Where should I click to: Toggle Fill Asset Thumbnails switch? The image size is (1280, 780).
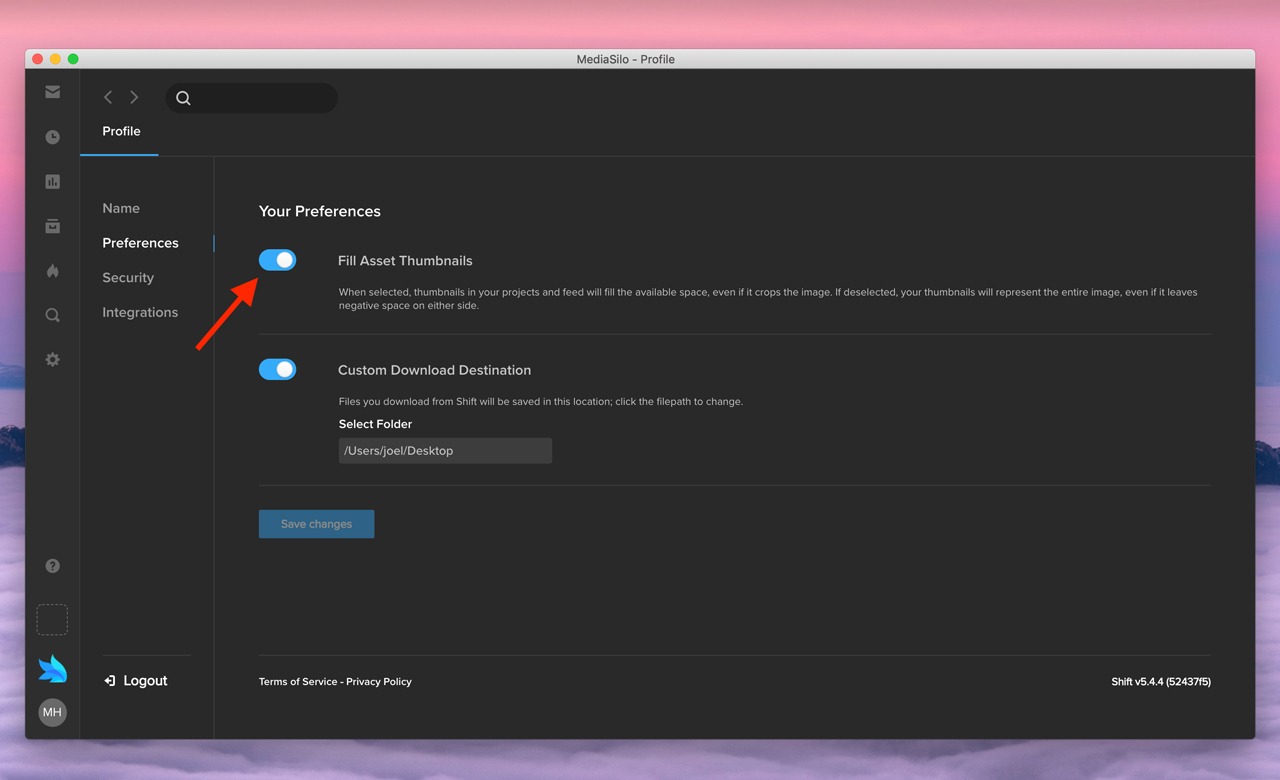[277, 260]
